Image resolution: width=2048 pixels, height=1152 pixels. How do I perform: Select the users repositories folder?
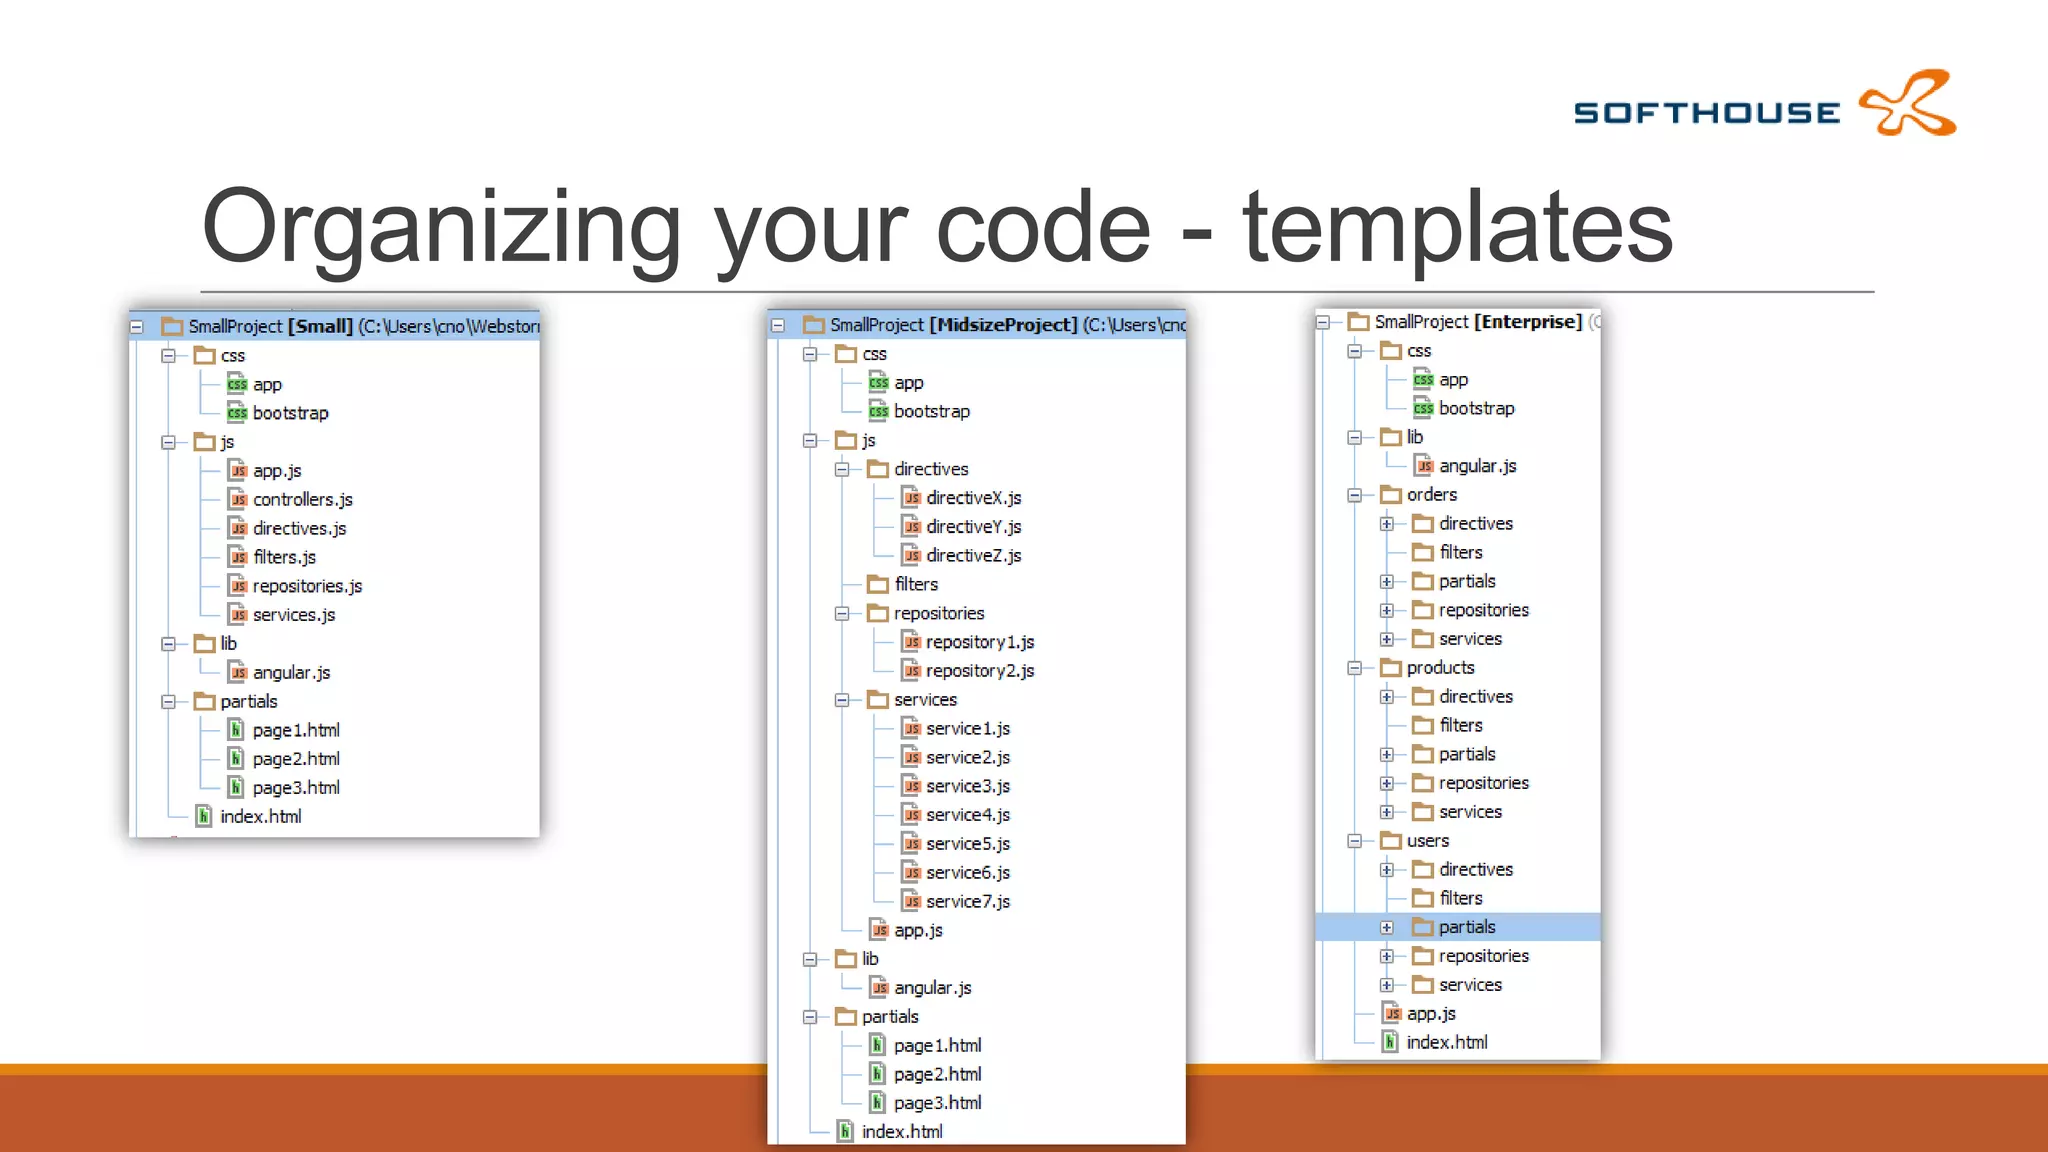click(1483, 956)
